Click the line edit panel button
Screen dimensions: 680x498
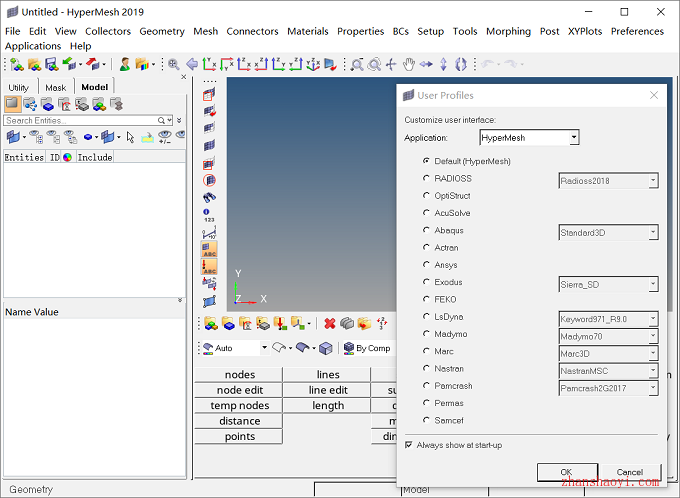point(327,390)
